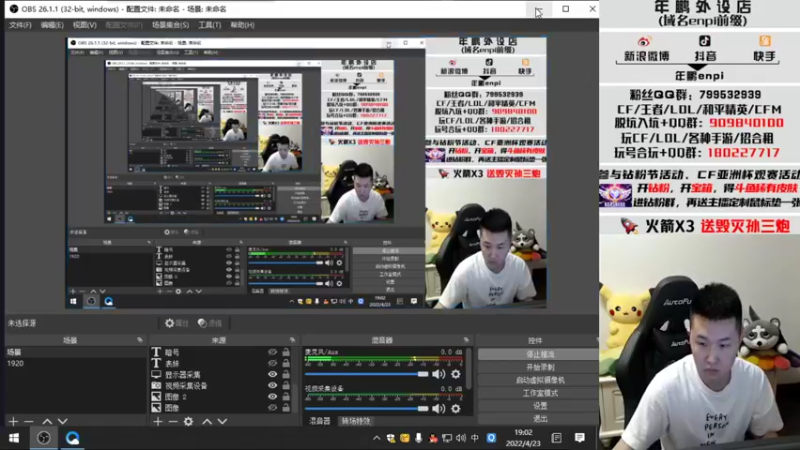Float the 场景 dock panel
The height and width of the screenshot is (450, 800).
(140, 340)
